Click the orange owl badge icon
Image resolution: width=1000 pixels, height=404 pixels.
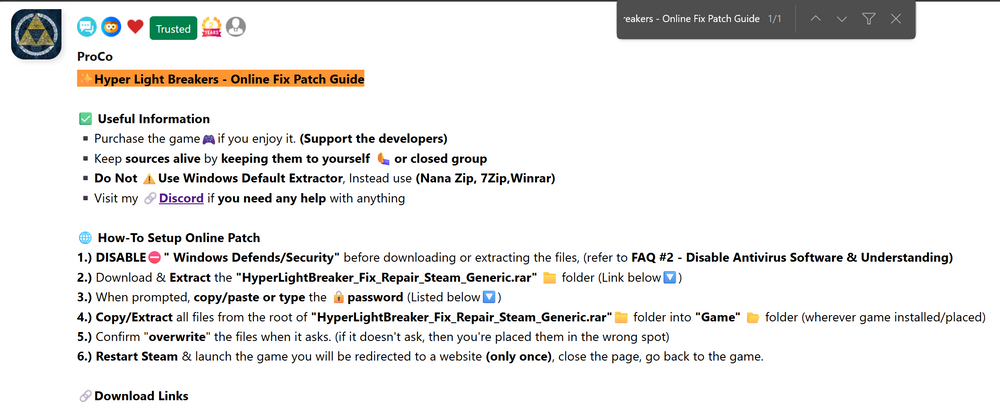(x=111, y=27)
